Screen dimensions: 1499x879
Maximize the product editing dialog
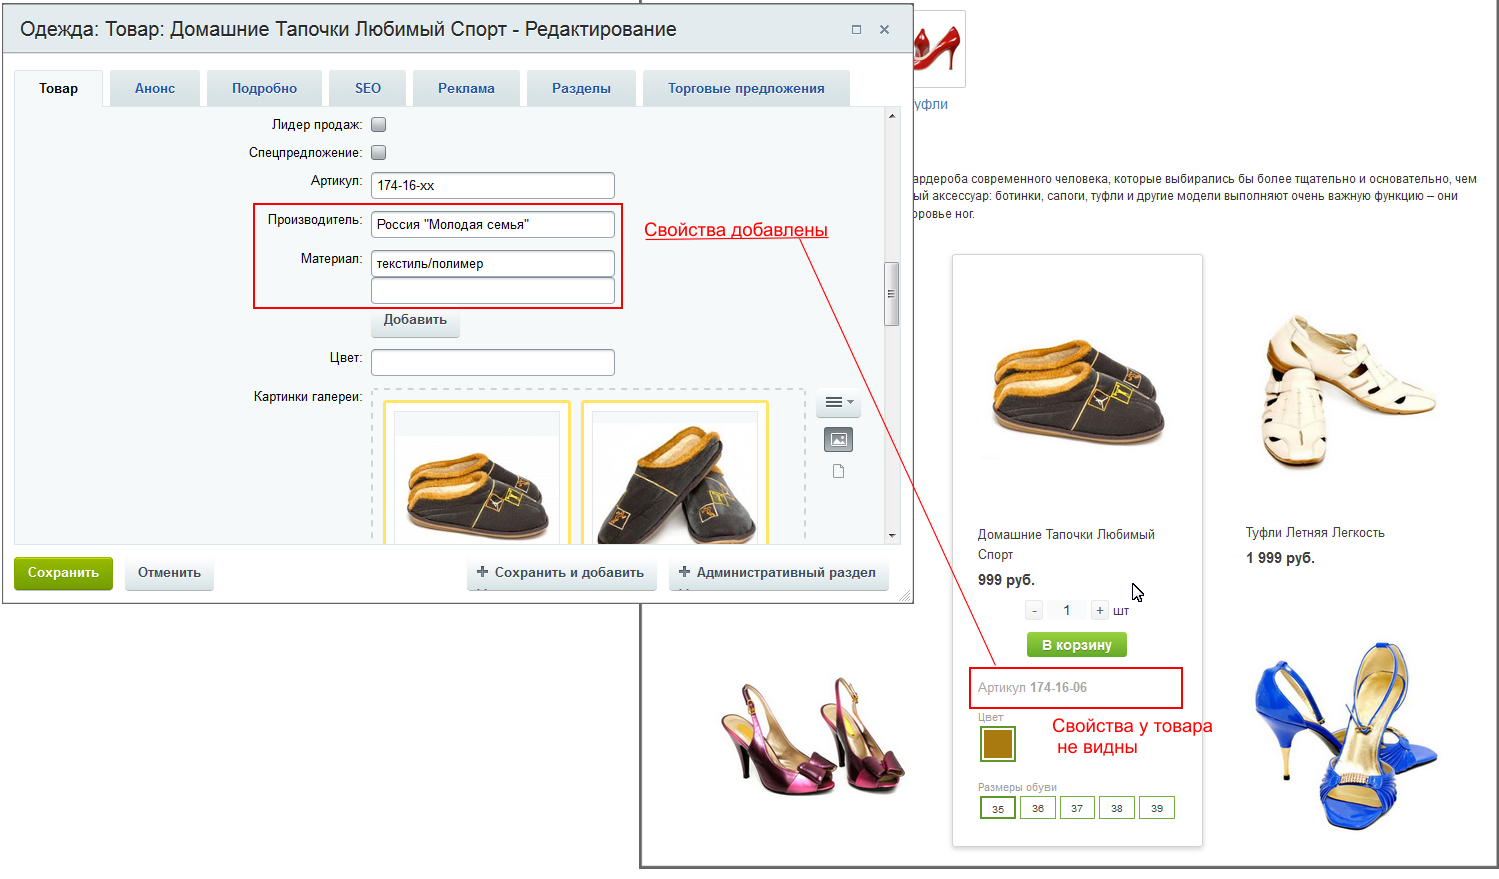tap(856, 30)
